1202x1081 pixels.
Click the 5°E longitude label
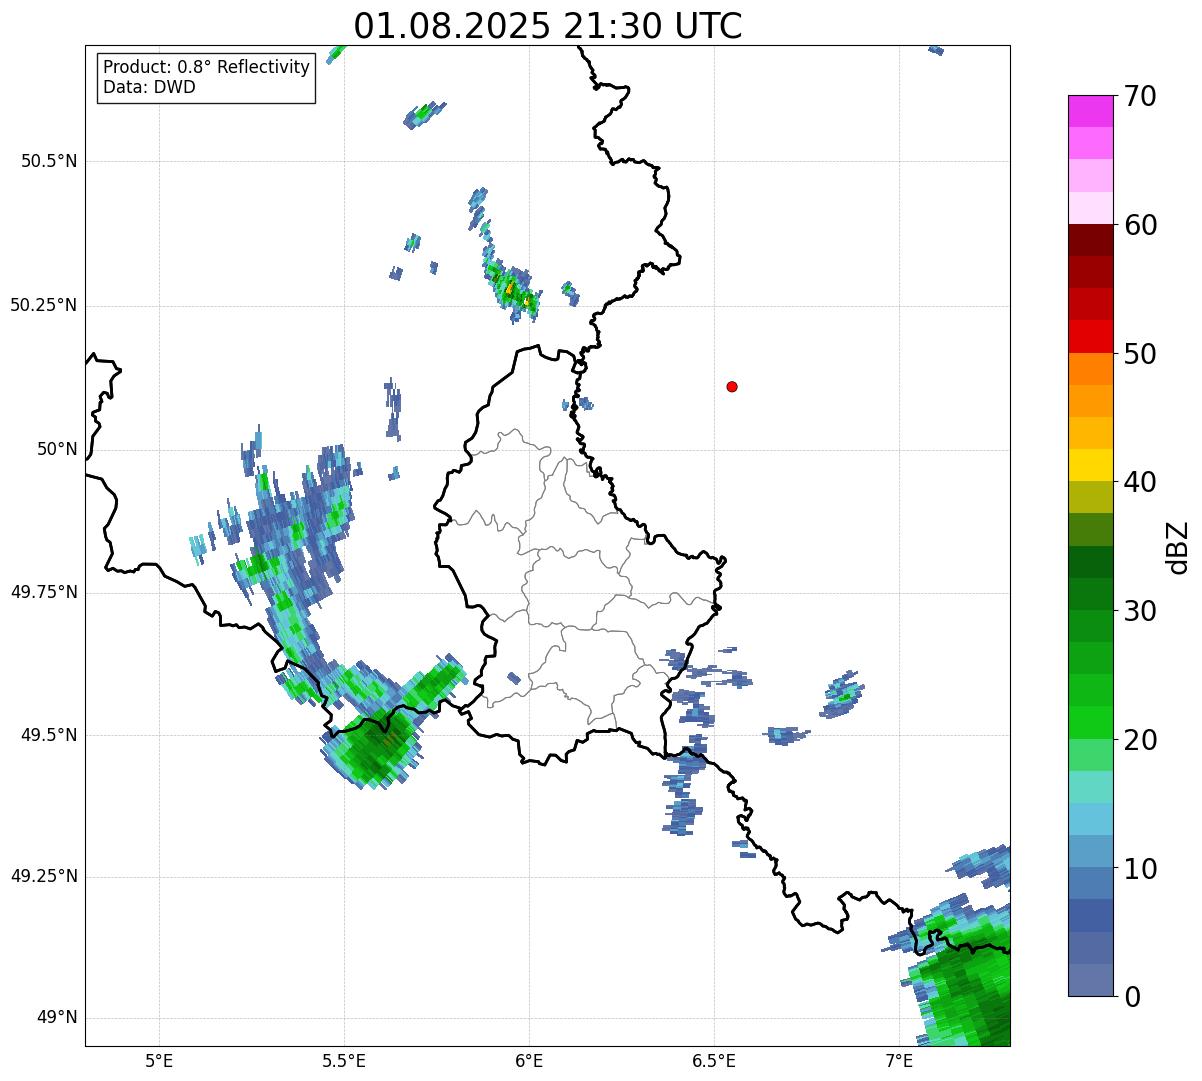click(x=159, y=1061)
